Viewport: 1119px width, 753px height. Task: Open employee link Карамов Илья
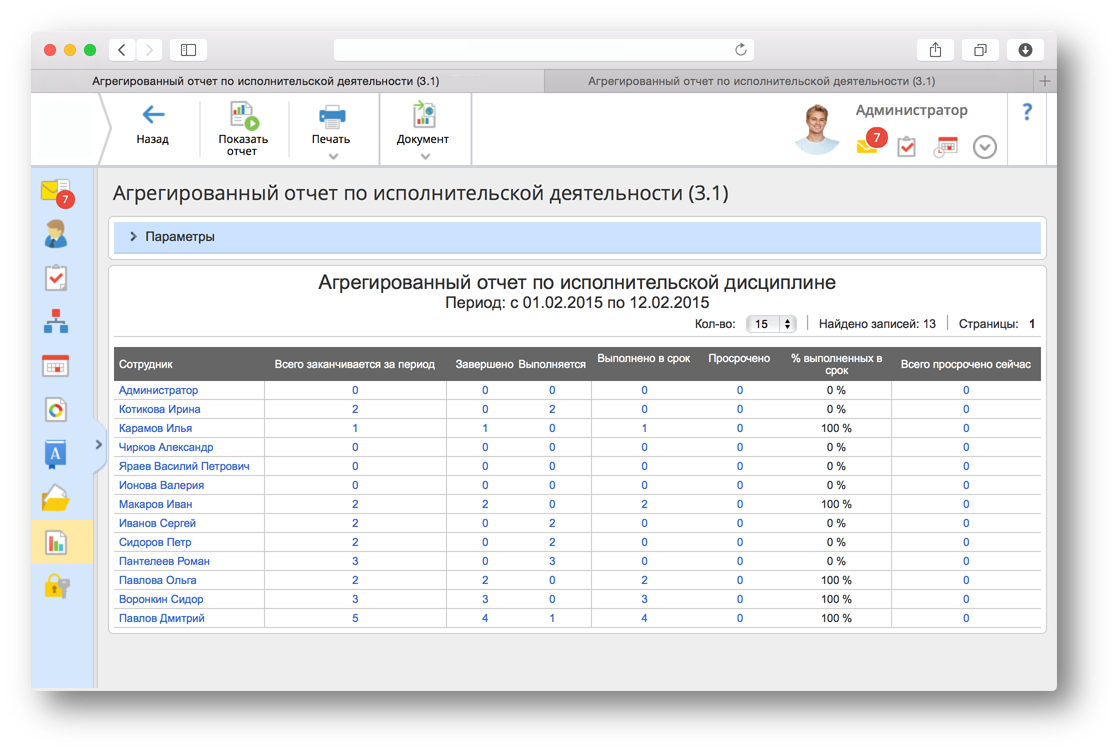tap(155, 428)
